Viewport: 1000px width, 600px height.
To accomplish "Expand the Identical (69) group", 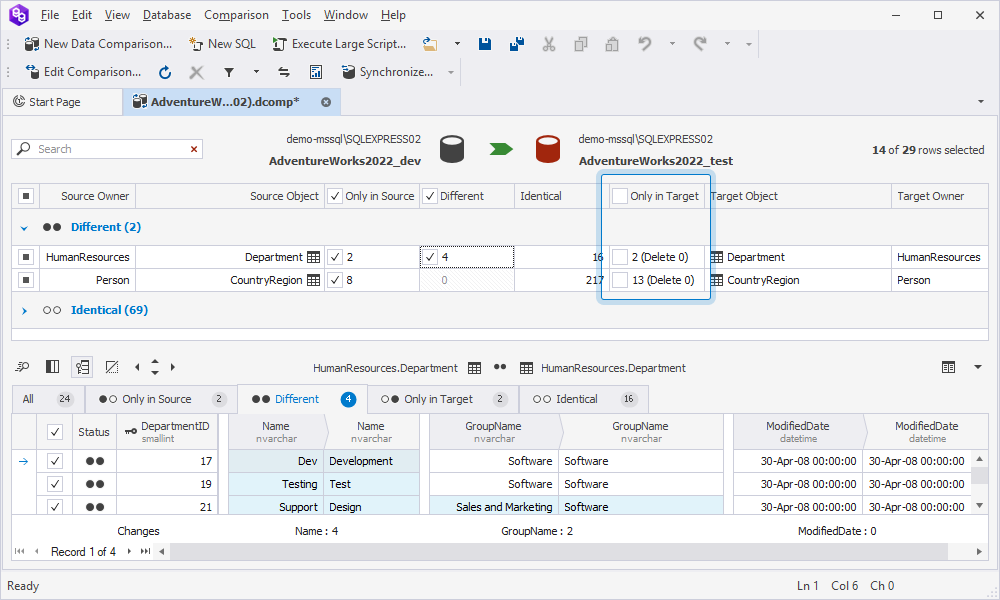I will (24, 310).
